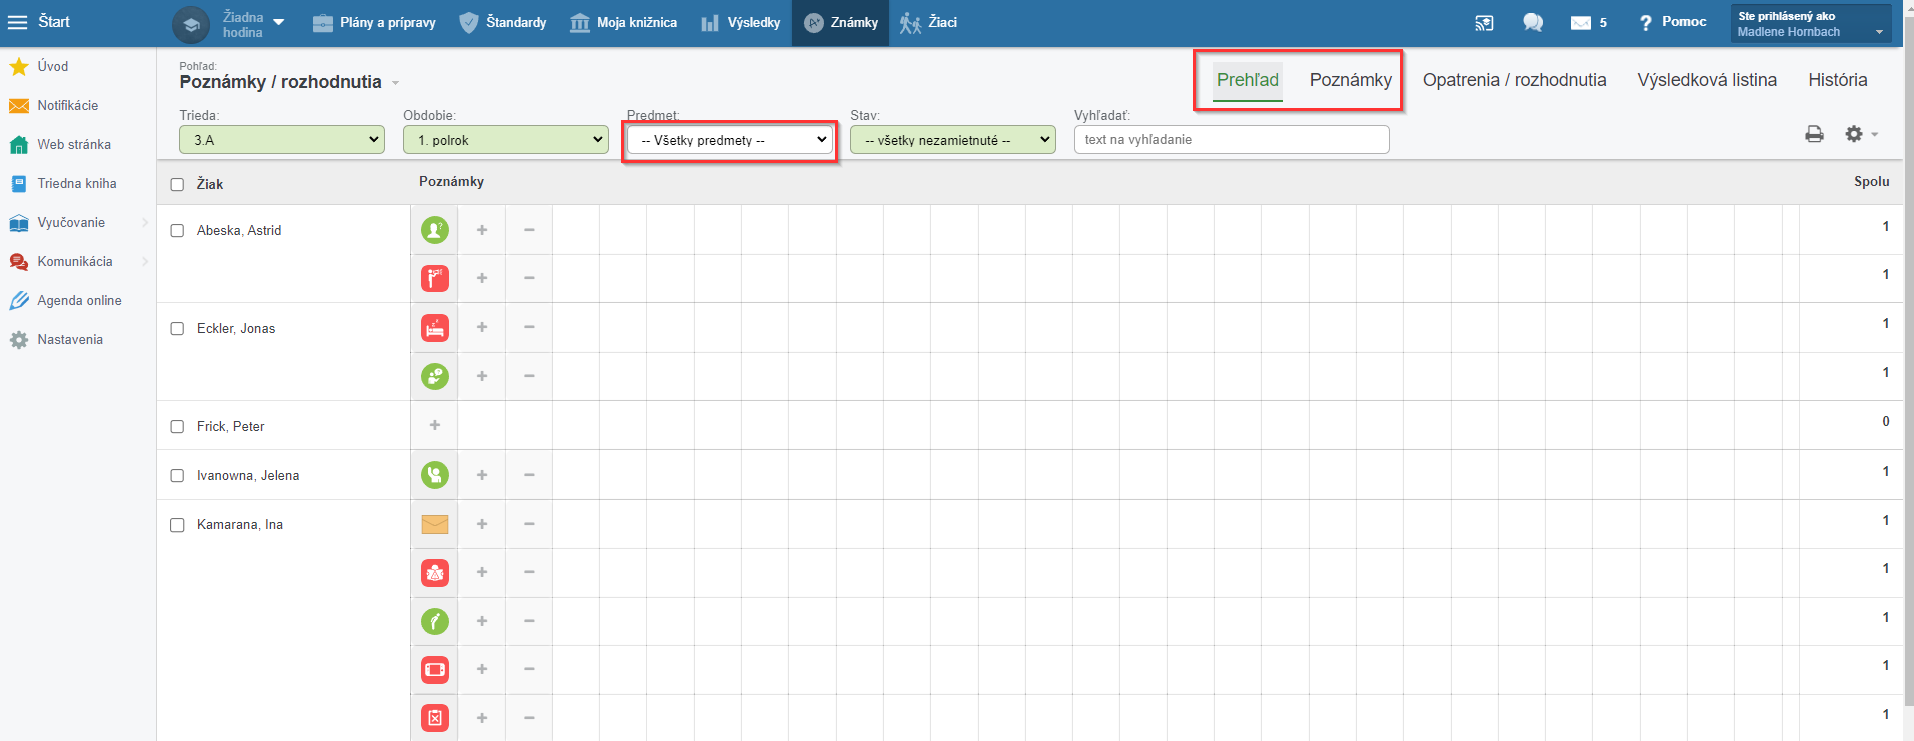Go to Triedna kniha in sidebar
The width and height of the screenshot is (1914, 741).
[76, 184]
